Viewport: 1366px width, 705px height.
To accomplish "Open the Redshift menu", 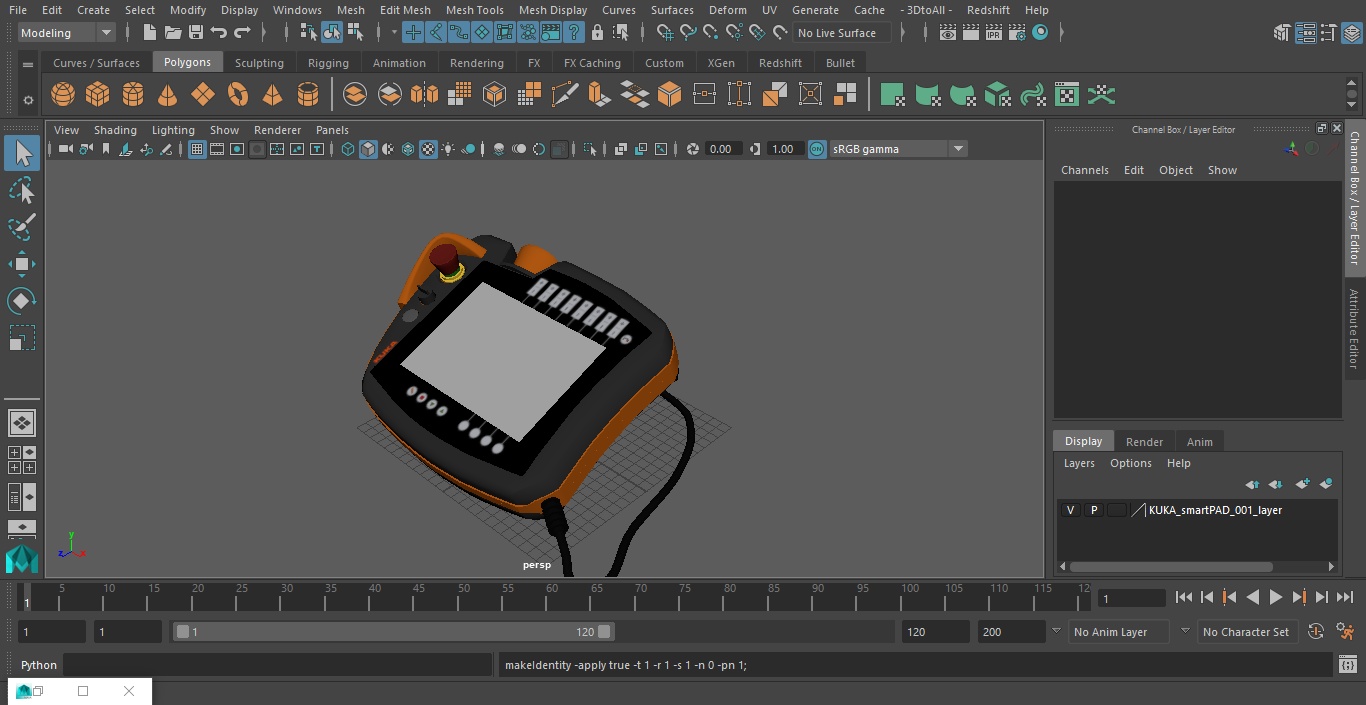I will pyautogui.click(x=988, y=10).
